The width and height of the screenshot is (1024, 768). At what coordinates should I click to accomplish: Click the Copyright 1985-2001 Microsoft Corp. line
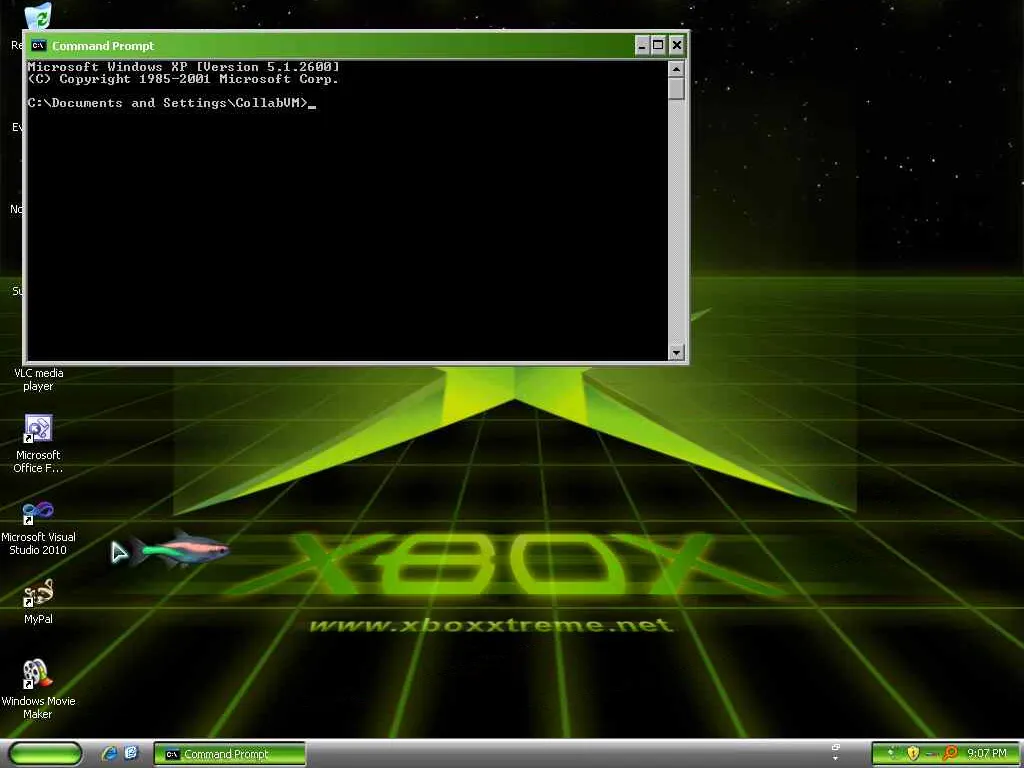point(183,79)
